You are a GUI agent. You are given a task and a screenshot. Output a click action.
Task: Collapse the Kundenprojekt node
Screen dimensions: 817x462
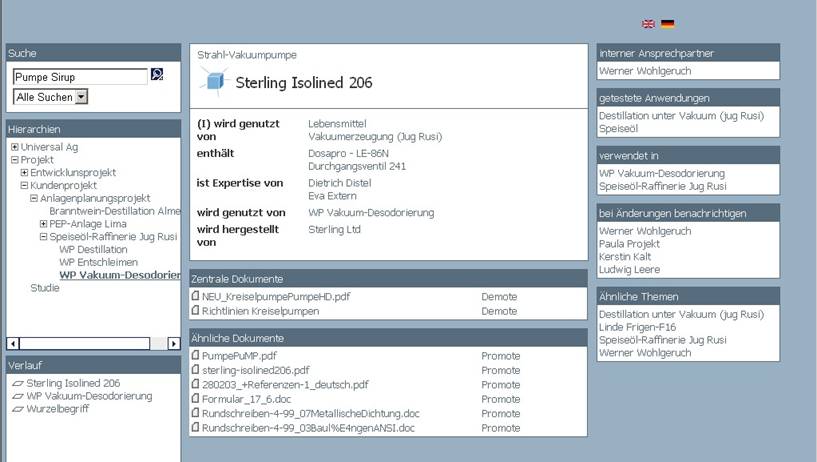(x=24, y=185)
